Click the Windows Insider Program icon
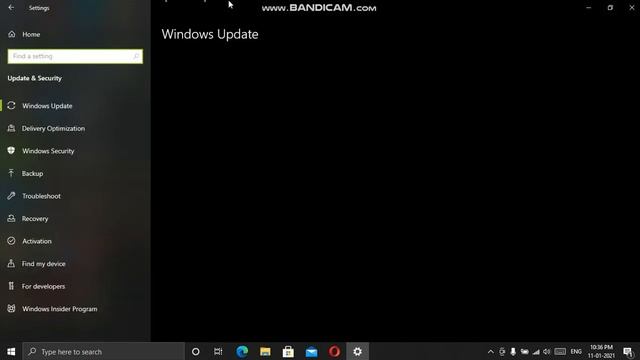 coord(11,309)
